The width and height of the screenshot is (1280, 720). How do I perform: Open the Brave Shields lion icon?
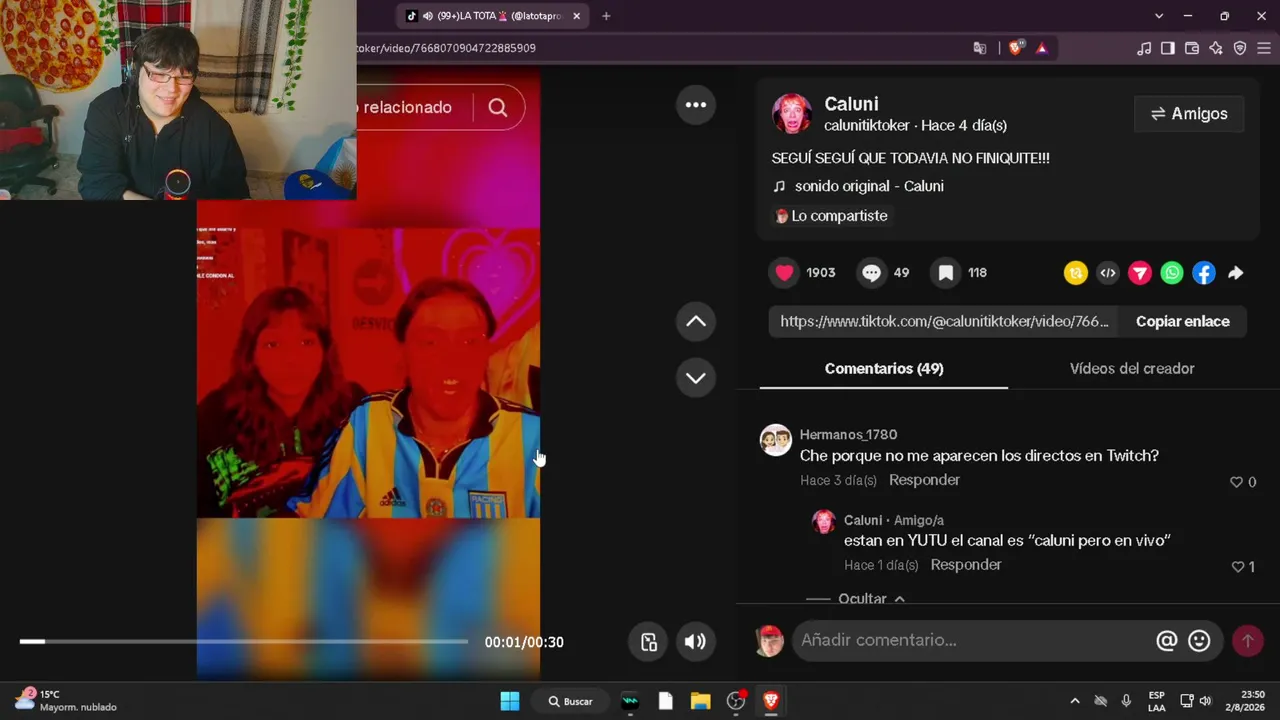click(x=1016, y=48)
